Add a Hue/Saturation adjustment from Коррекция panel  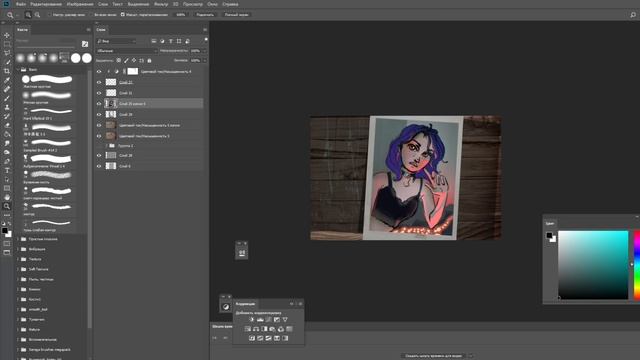pos(248,329)
